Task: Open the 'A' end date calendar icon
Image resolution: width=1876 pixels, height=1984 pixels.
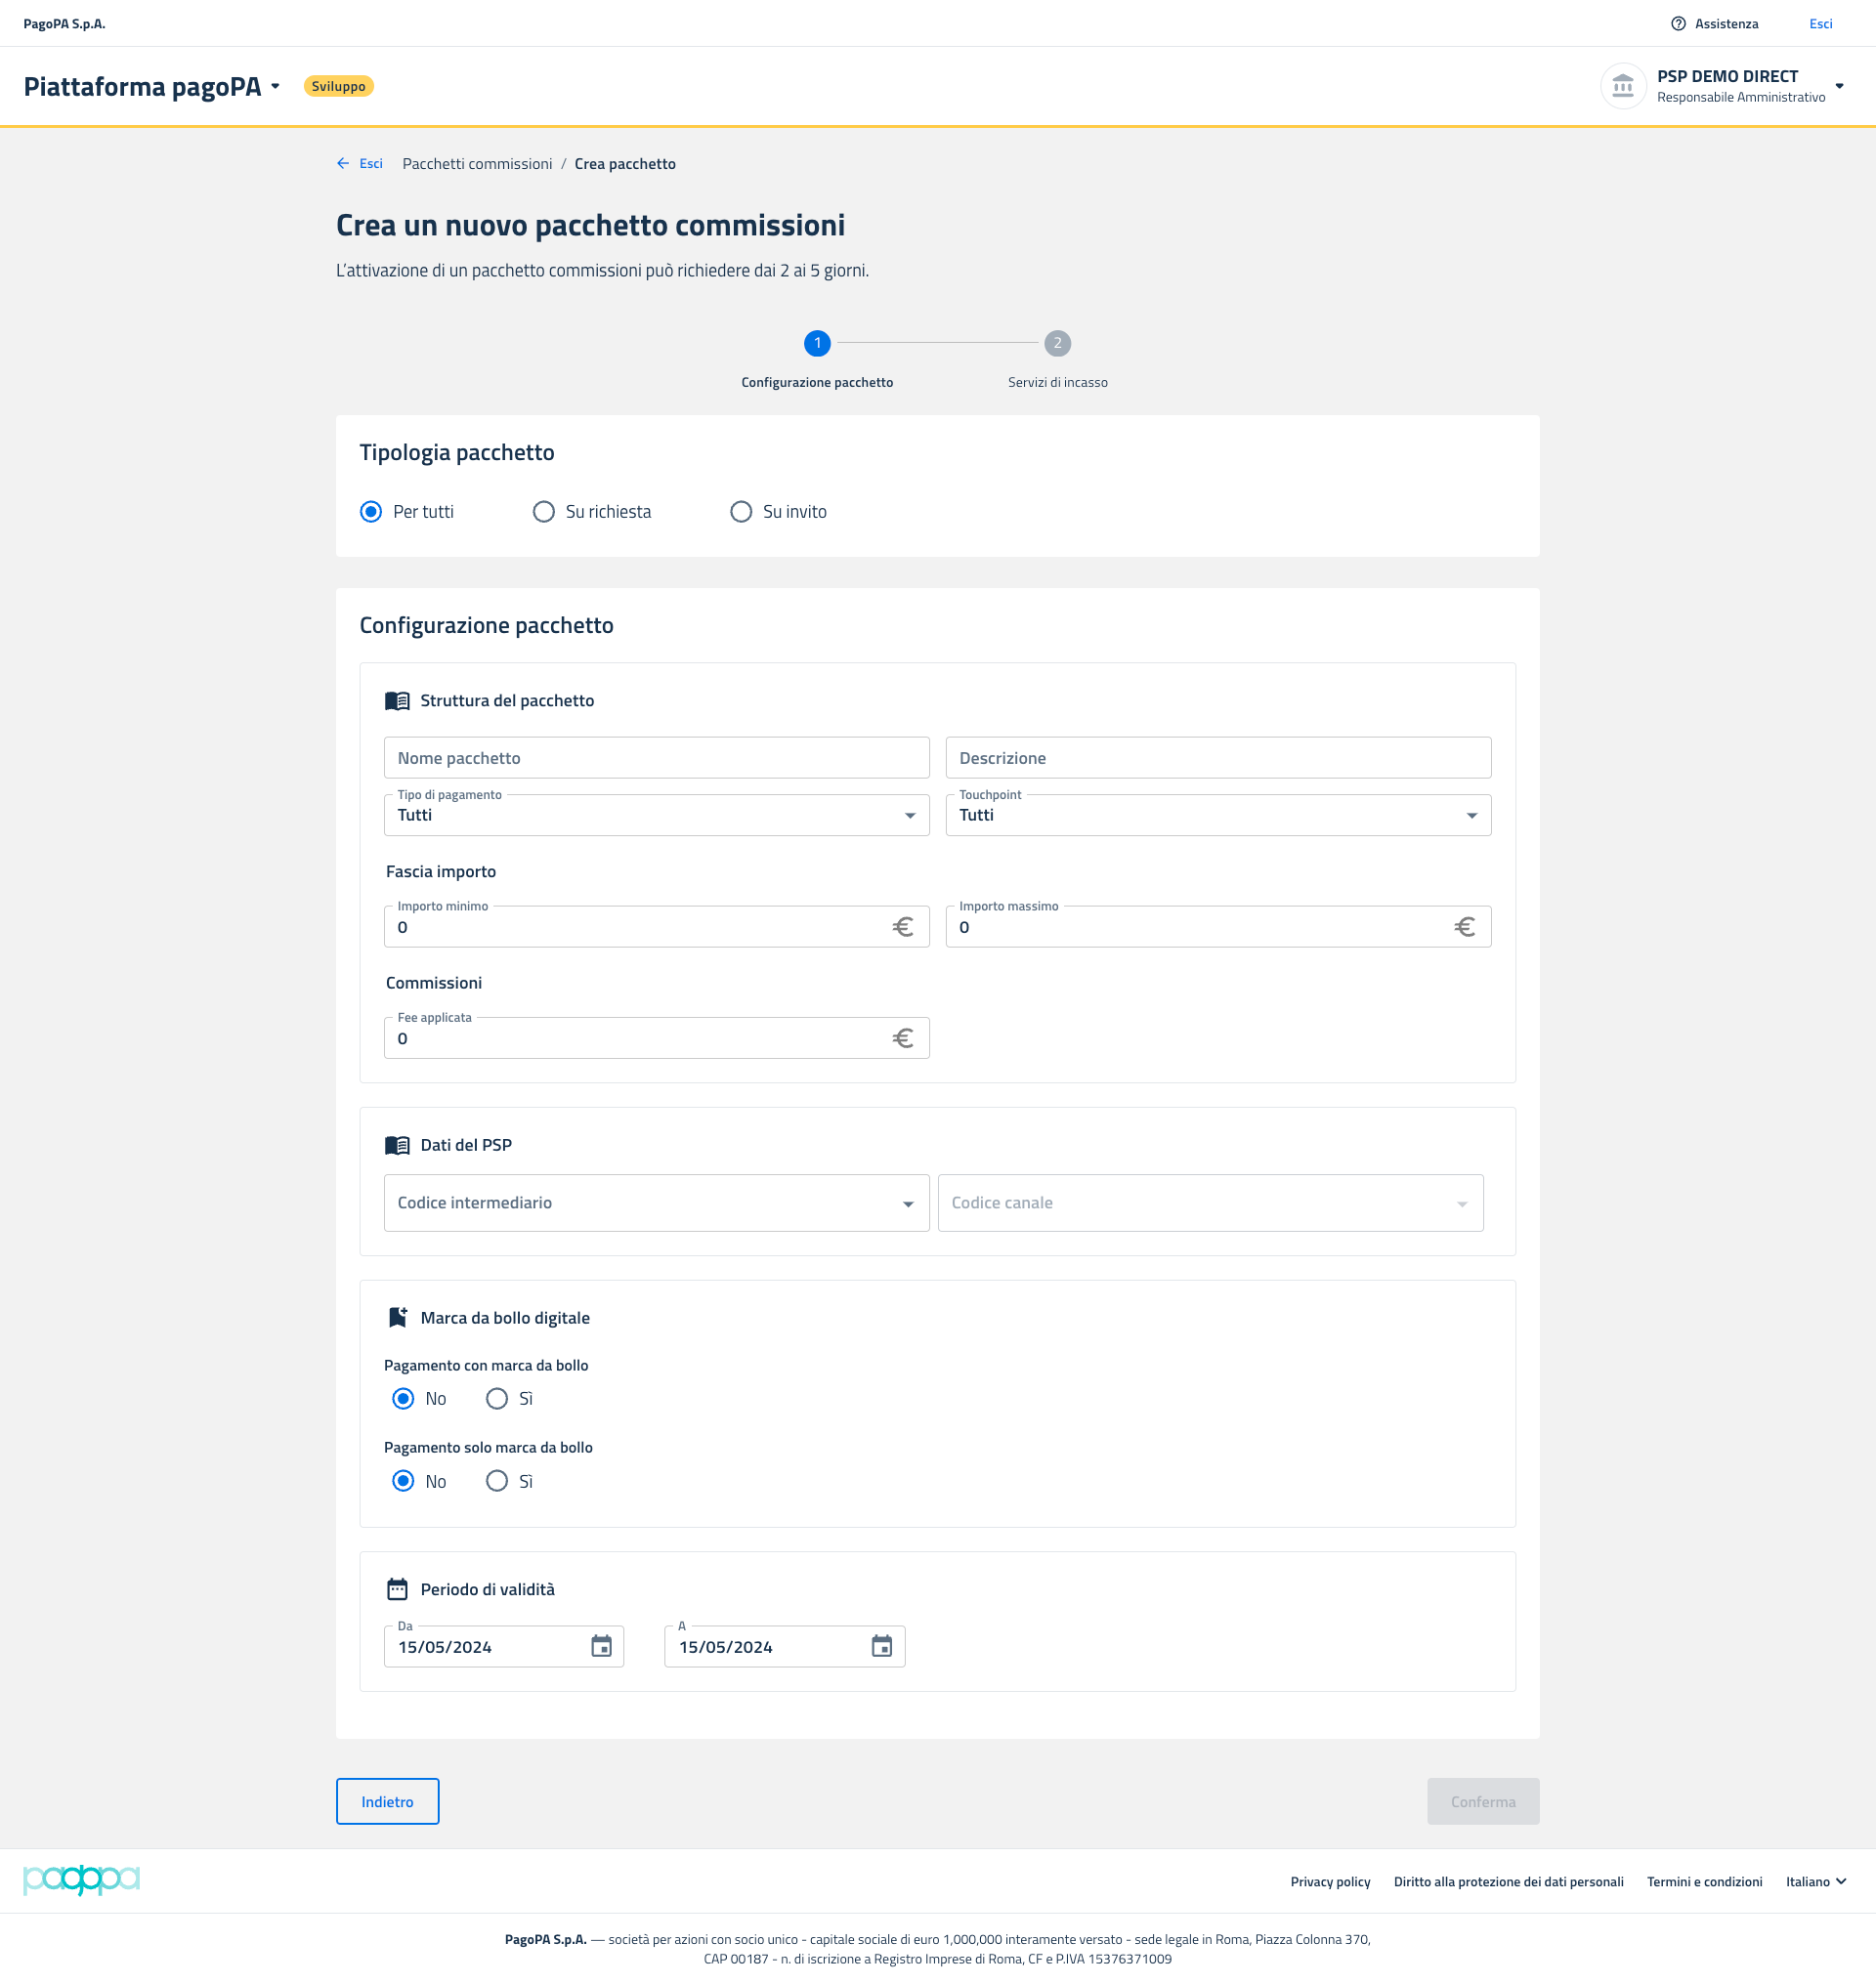Action: click(x=881, y=1646)
